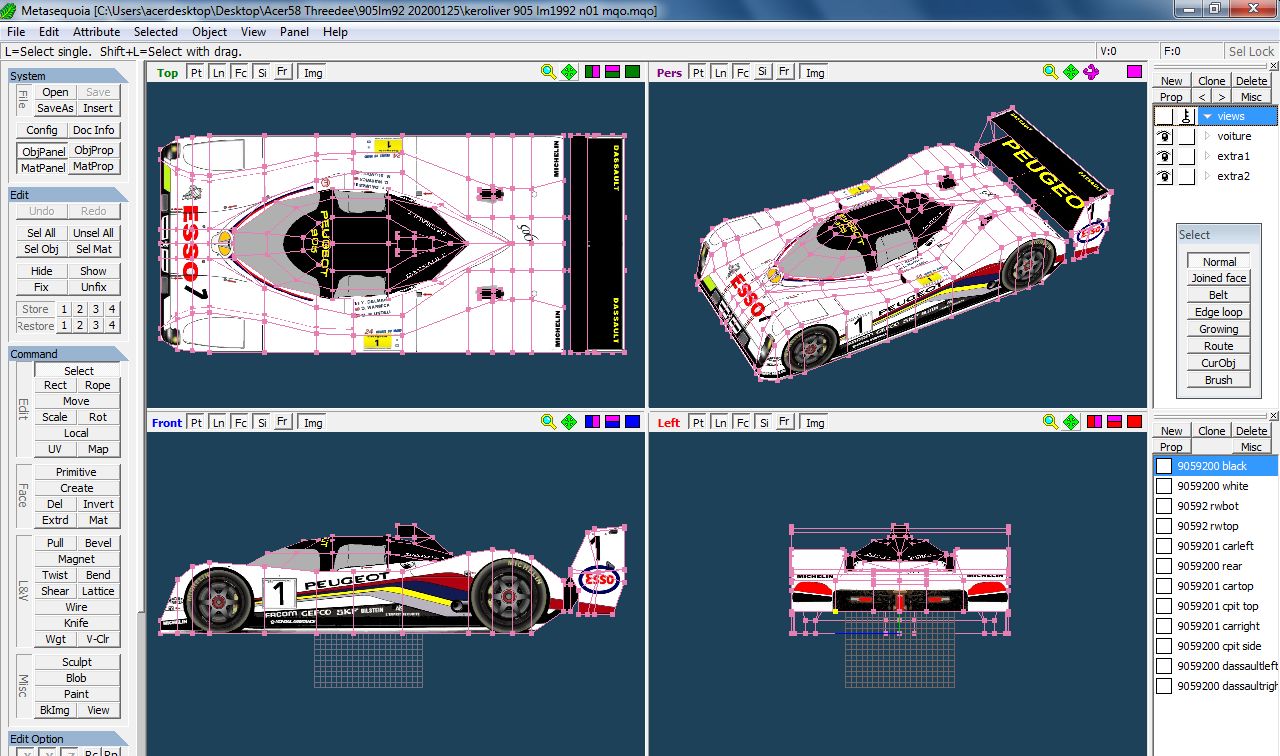Image resolution: width=1280 pixels, height=756 pixels.
Task: Expand the extra2 object node
Action: 1207,176
